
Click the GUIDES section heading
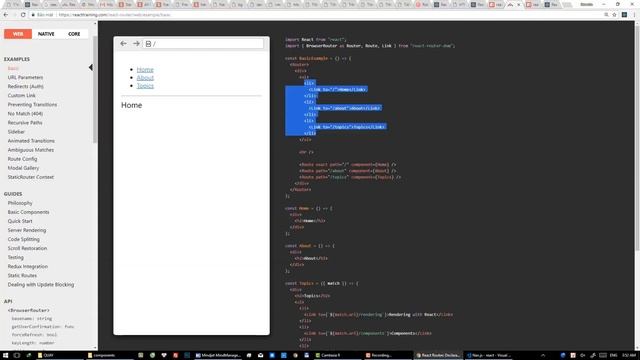pyautogui.click(x=13, y=194)
